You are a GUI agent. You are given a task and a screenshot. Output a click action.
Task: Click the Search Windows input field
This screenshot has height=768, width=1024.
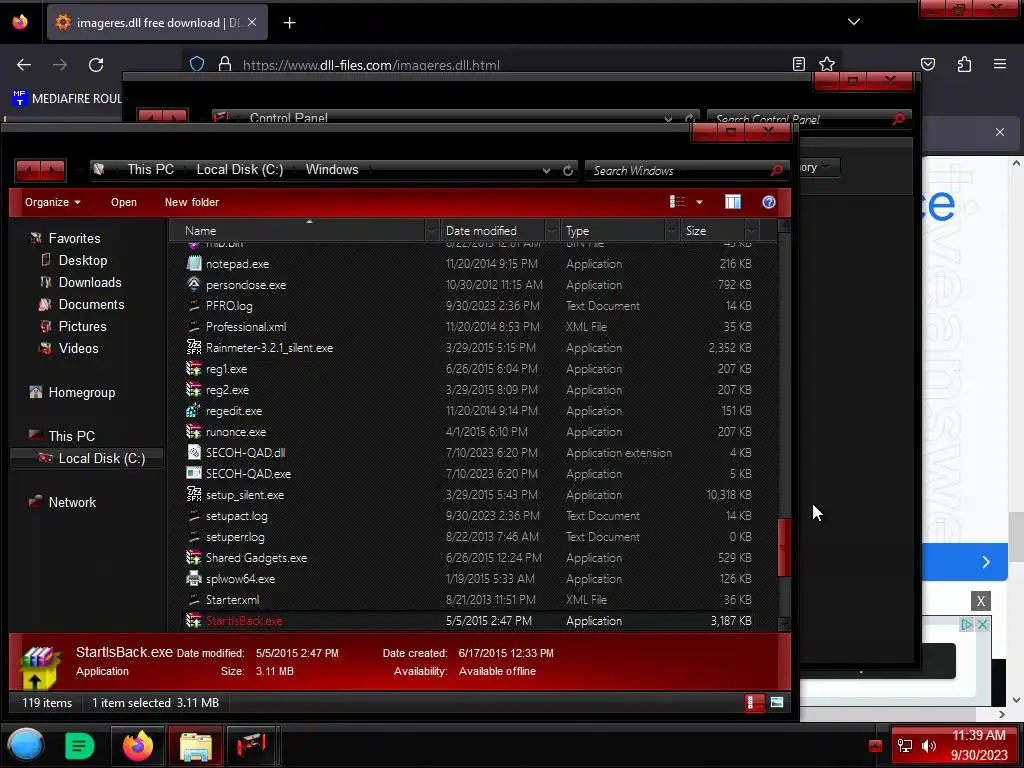[x=679, y=170]
